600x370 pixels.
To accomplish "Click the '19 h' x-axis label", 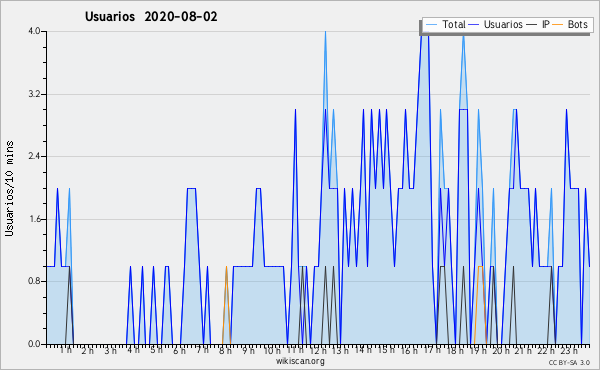I will point(478,350).
